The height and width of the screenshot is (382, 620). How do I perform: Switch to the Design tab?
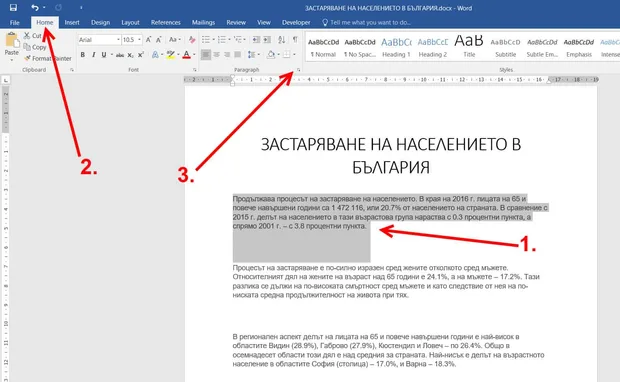pyautogui.click(x=100, y=23)
